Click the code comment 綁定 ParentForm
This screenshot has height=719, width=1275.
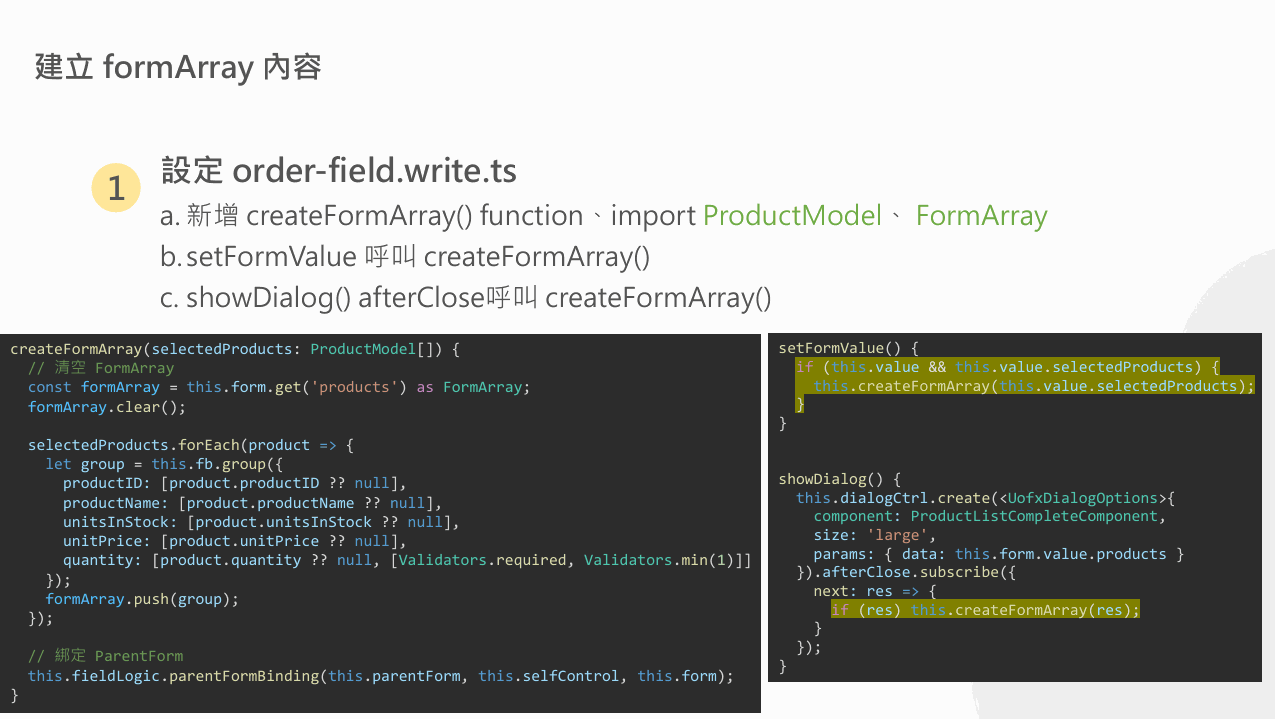[105, 656]
